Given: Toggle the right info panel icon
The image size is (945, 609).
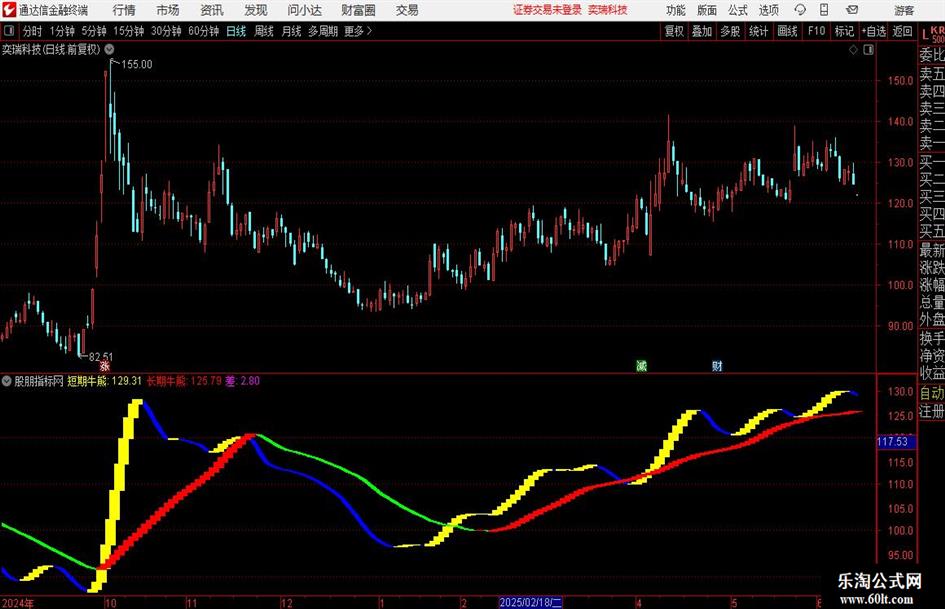Looking at the screenshot, I should tap(868, 50).
